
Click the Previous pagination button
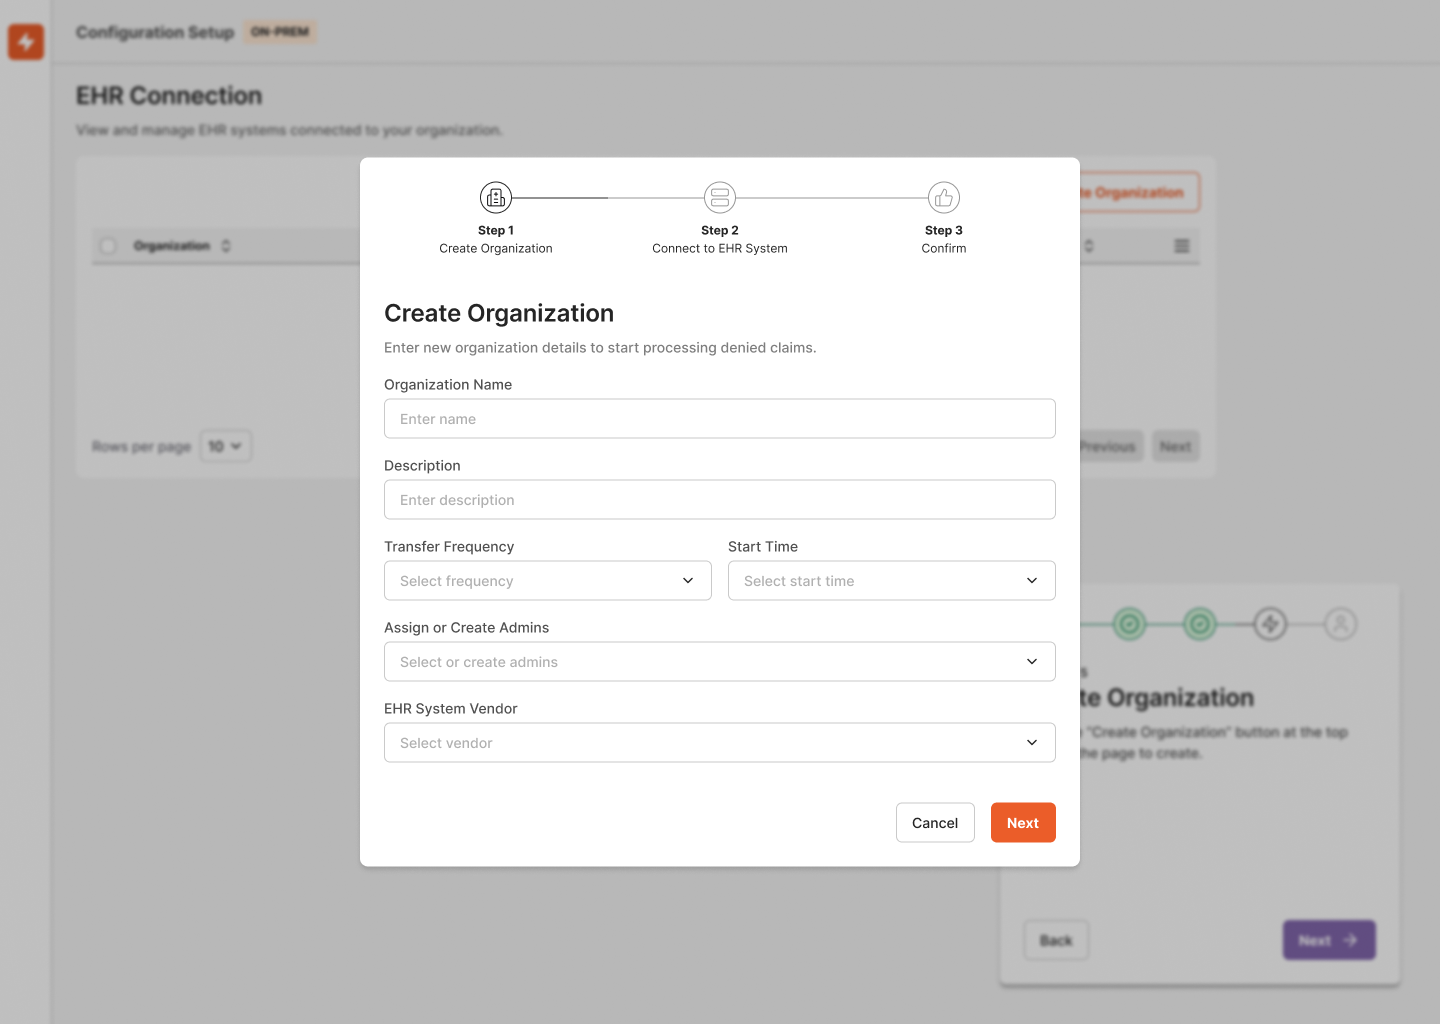coord(1106,446)
